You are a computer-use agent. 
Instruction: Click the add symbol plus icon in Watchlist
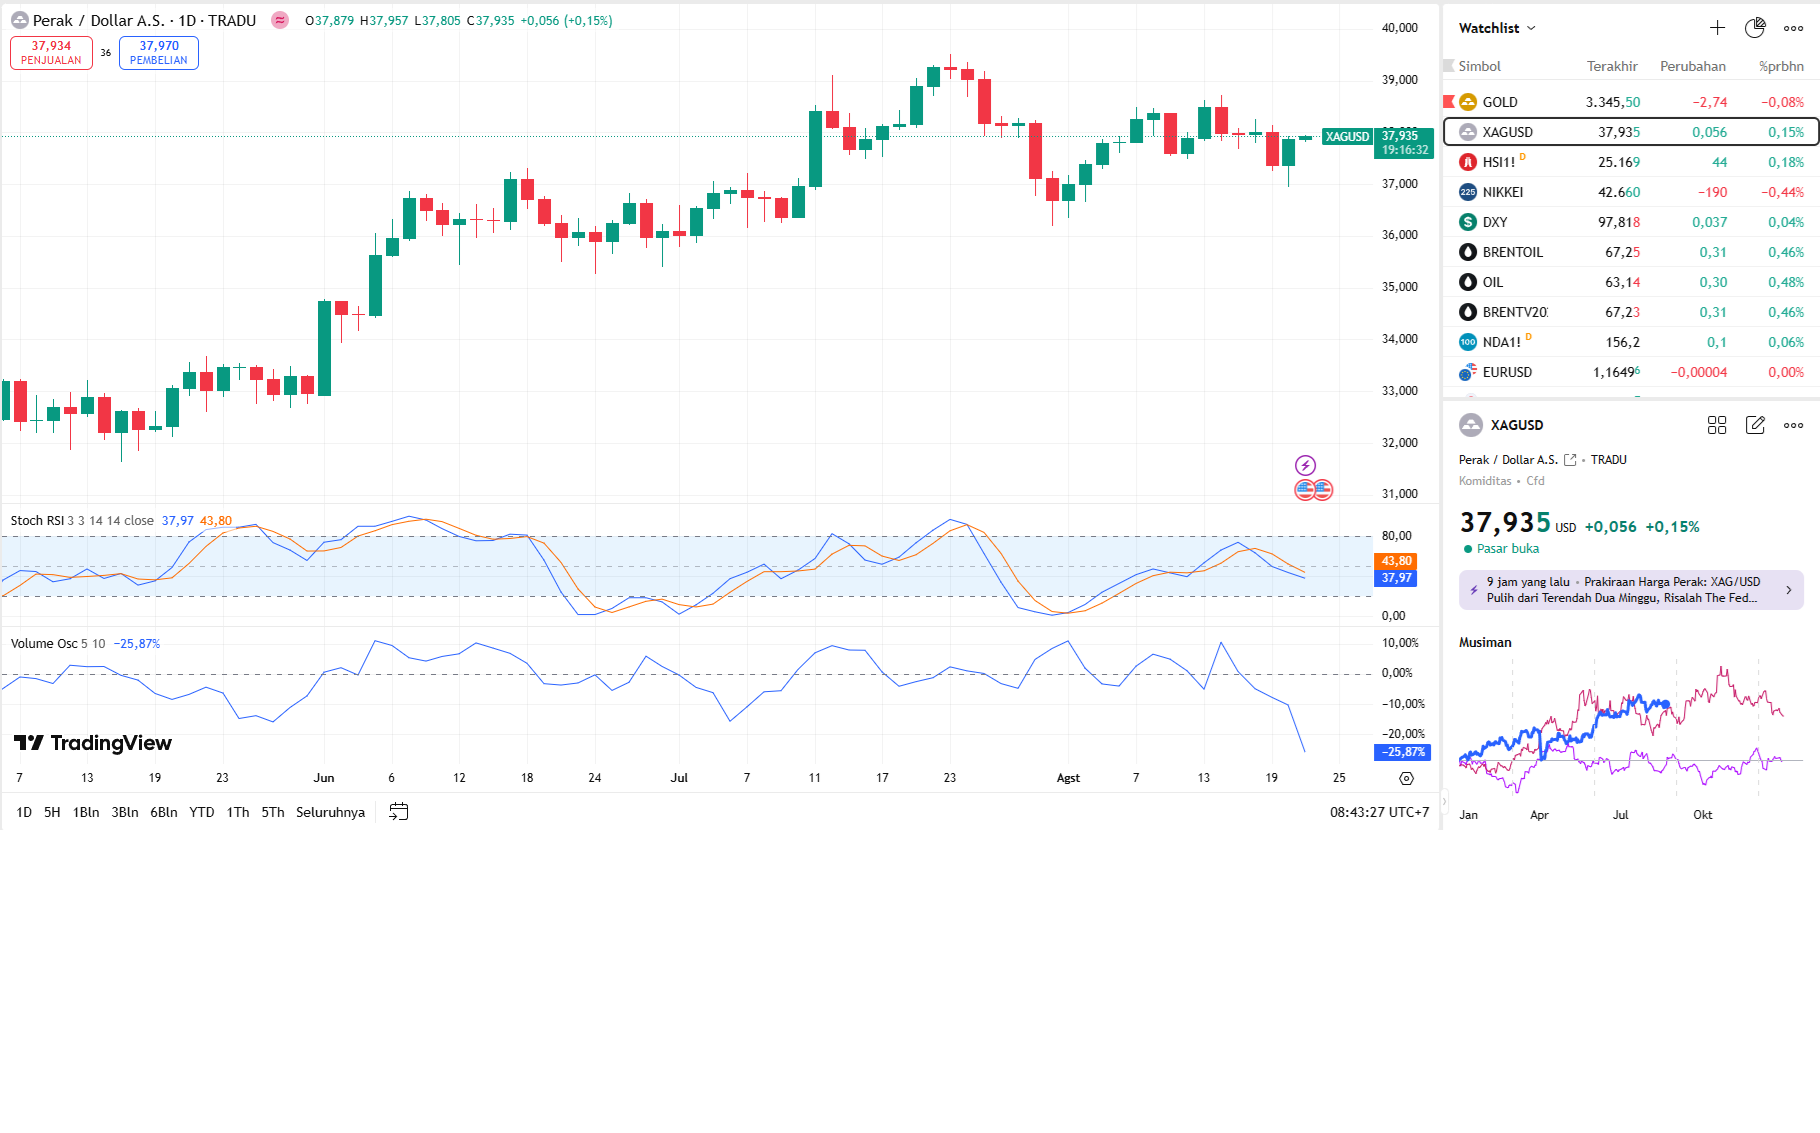[1717, 28]
